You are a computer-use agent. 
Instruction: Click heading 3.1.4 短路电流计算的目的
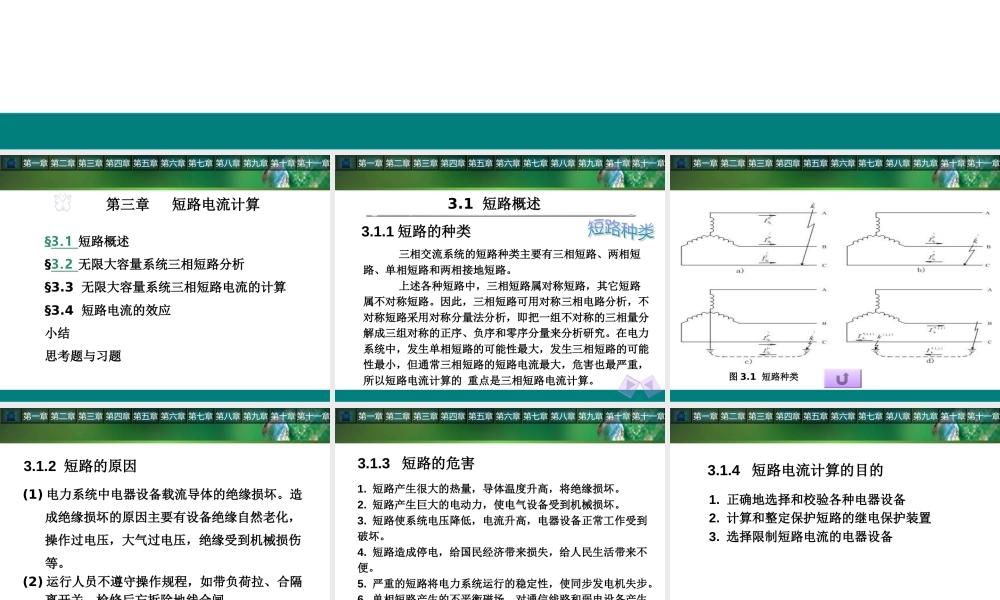795,471
